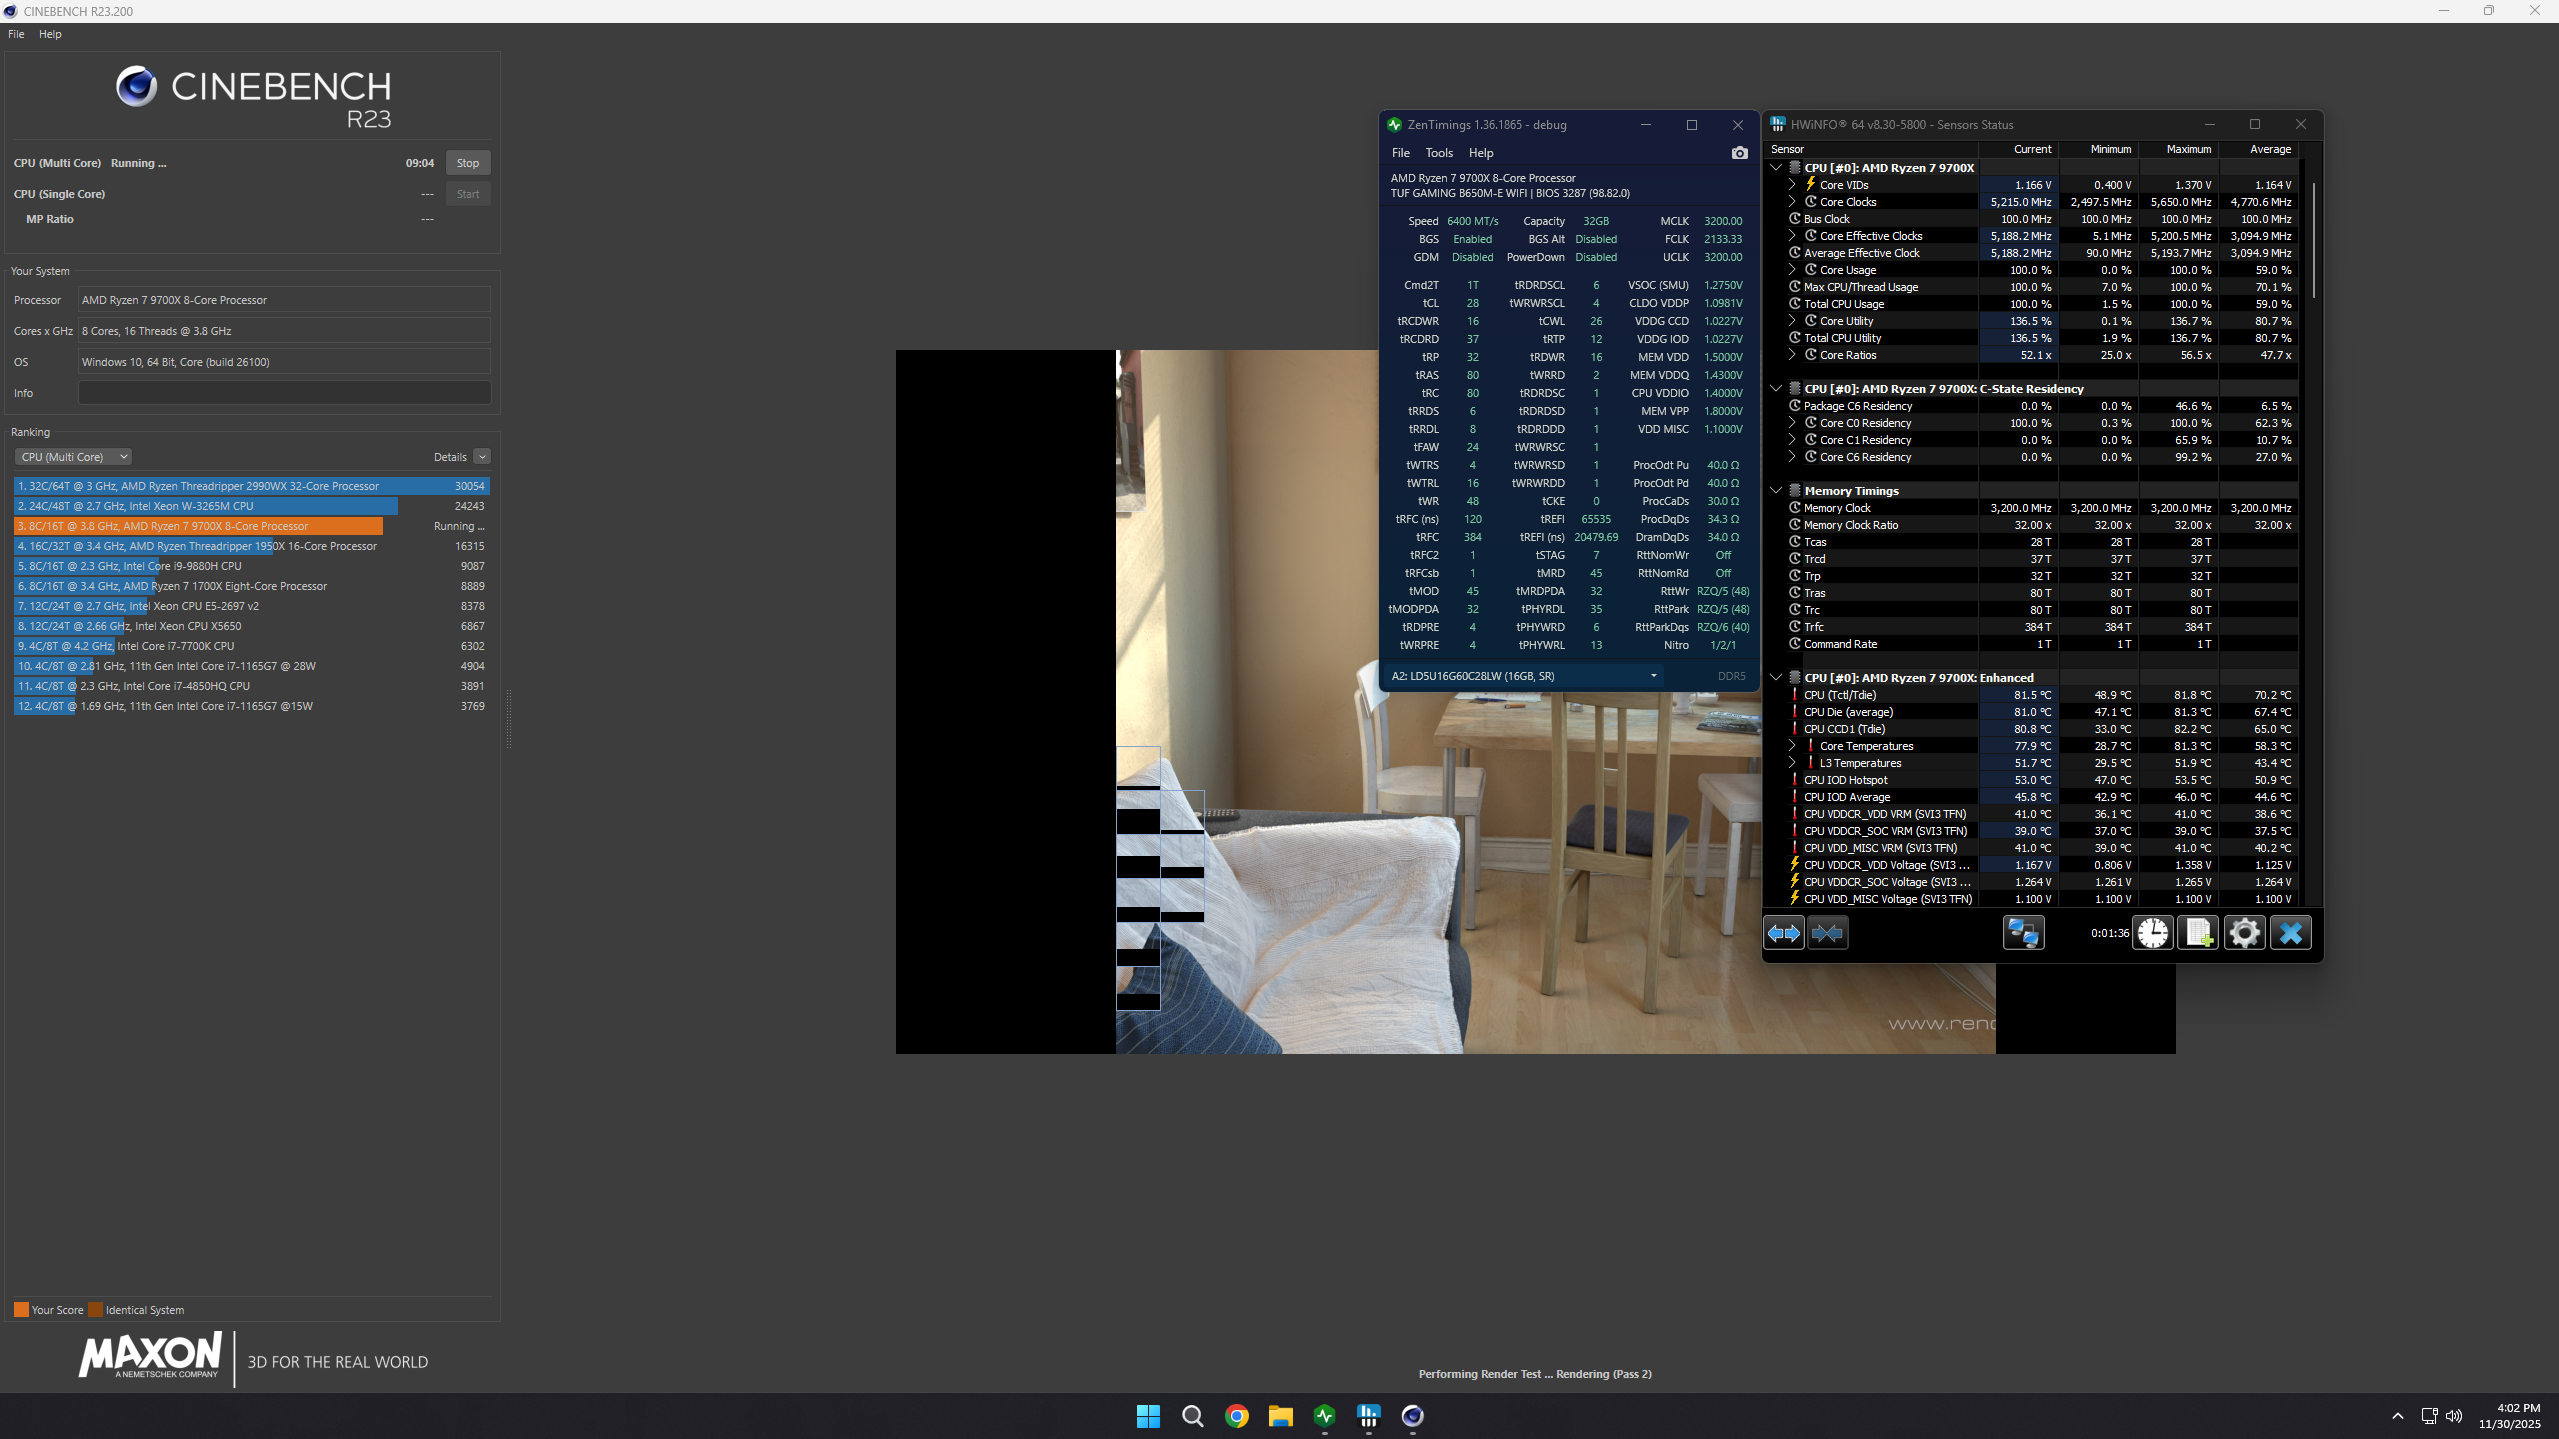Open ZenTimings Help menu

[1481, 153]
